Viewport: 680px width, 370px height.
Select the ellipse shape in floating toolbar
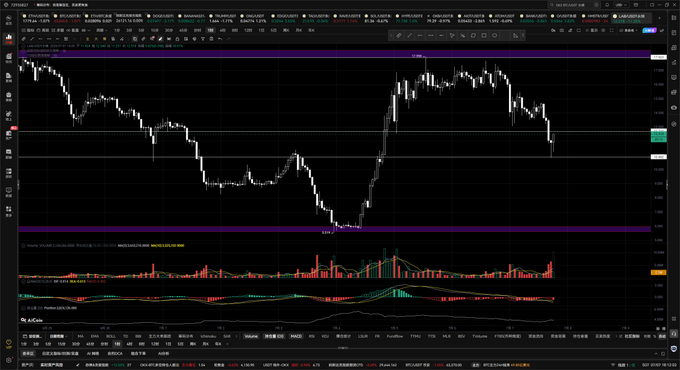click(x=494, y=36)
